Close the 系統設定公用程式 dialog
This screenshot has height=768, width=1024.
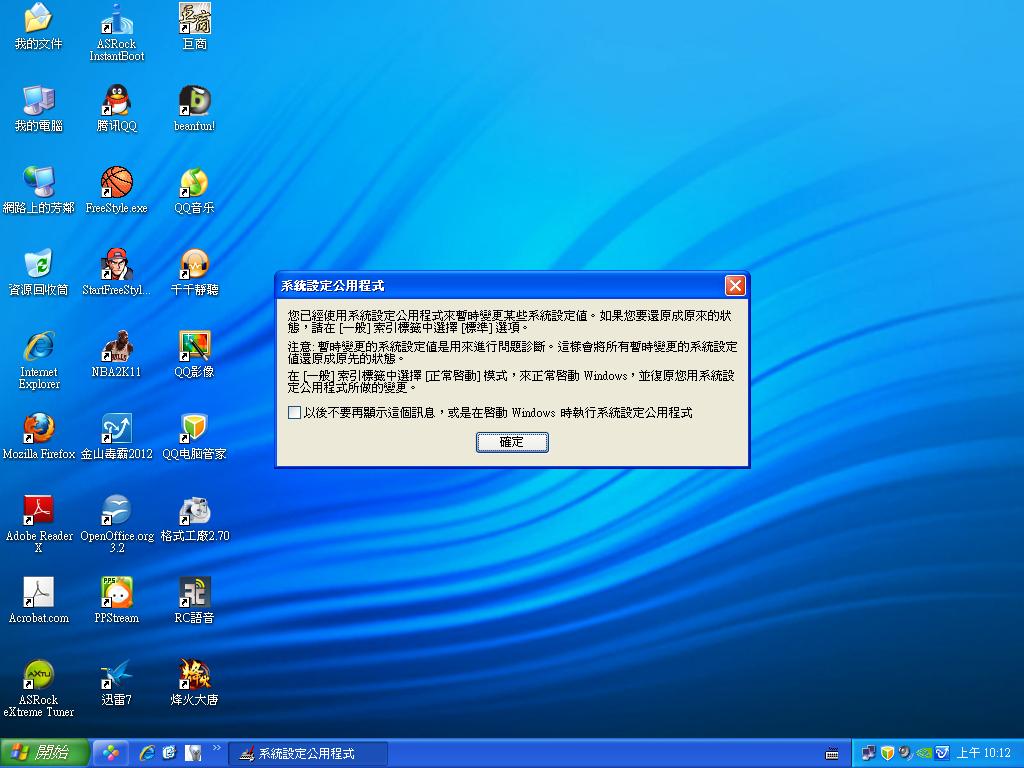click(x=735, y=285)
